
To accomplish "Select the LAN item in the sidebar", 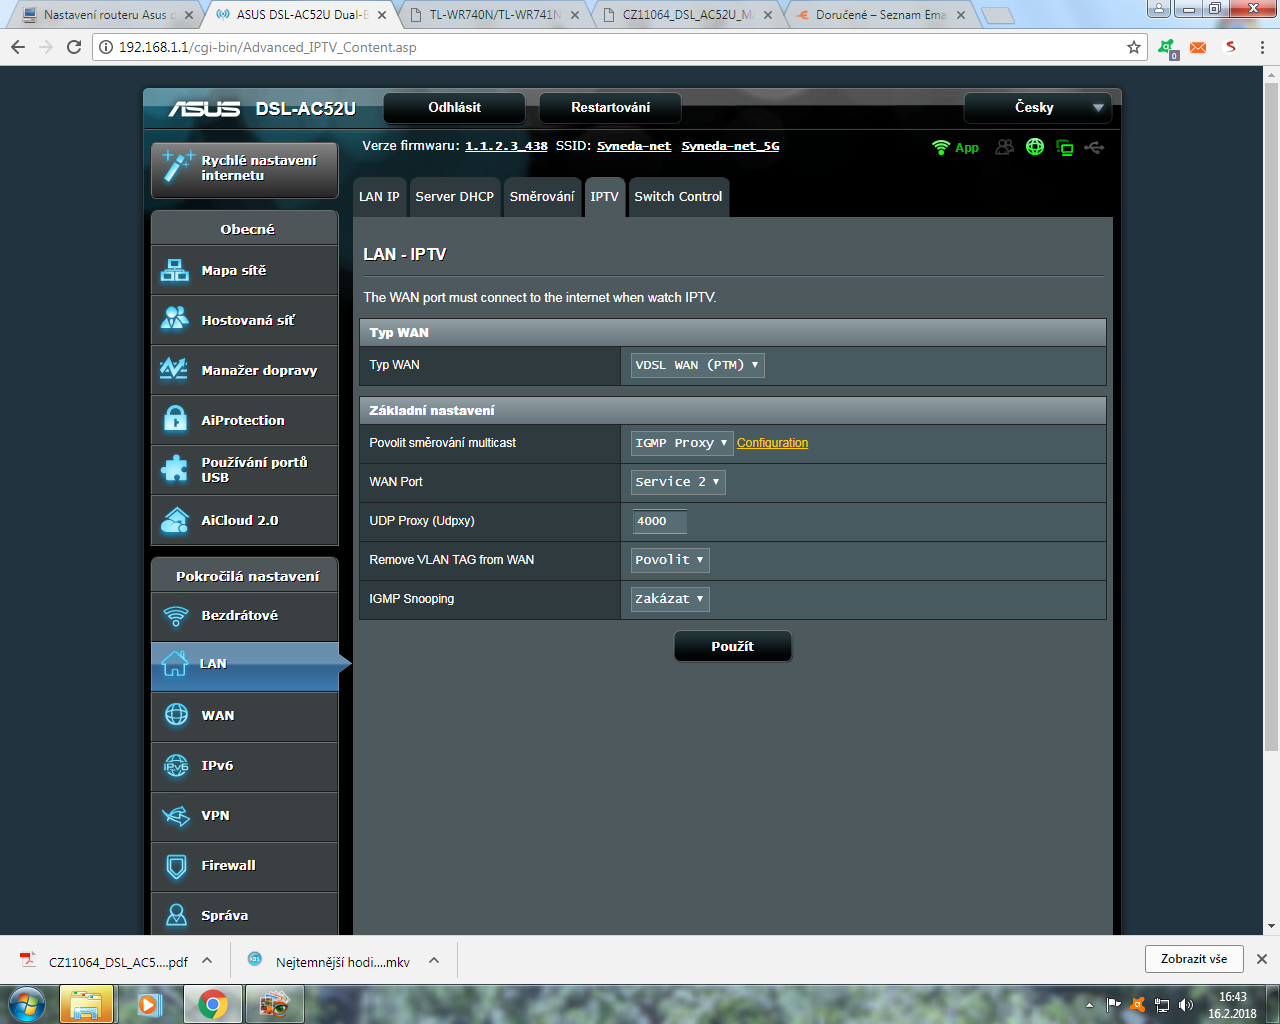I will 245,665.
